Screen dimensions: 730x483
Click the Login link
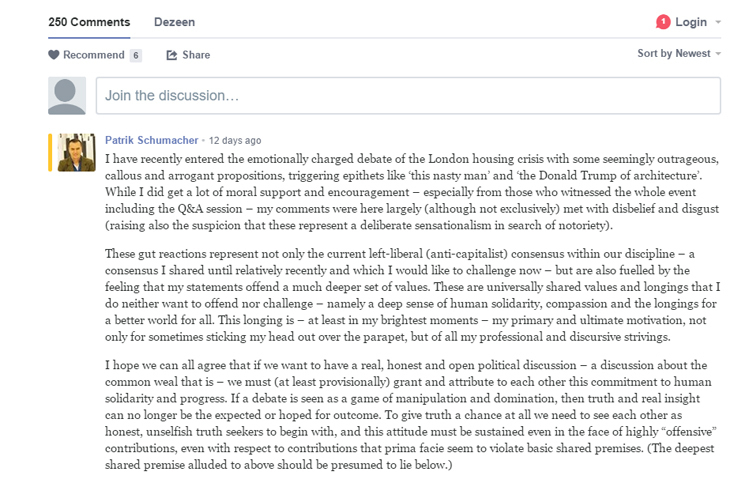691,22
